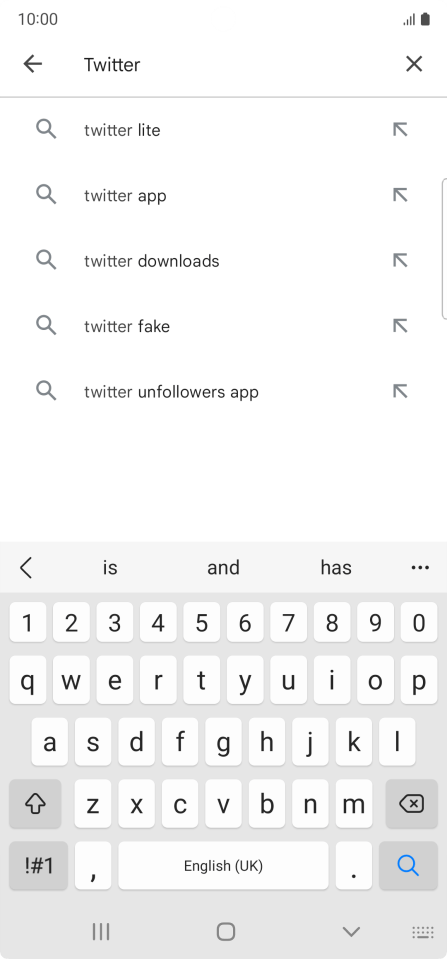Choose the word suggestion 'has'
This screenshot has width=447, height=959.
336,568
